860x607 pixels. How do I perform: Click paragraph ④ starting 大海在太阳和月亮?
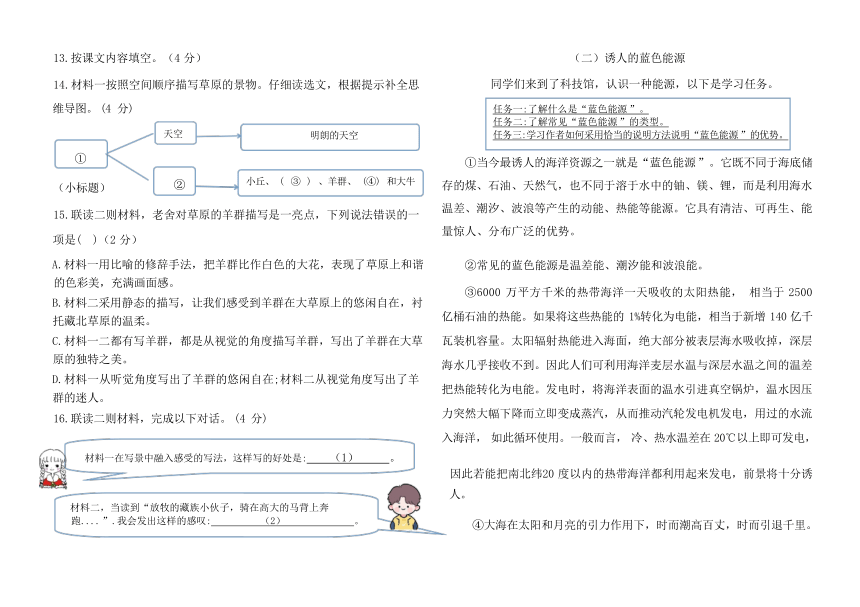642,525
